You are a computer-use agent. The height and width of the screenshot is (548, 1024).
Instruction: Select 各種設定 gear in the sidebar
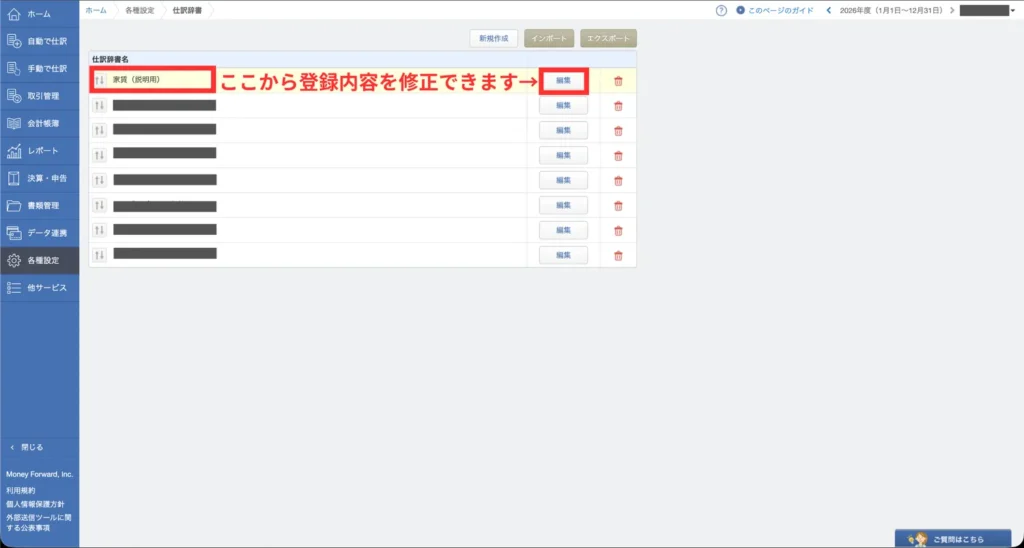(39, 261)
